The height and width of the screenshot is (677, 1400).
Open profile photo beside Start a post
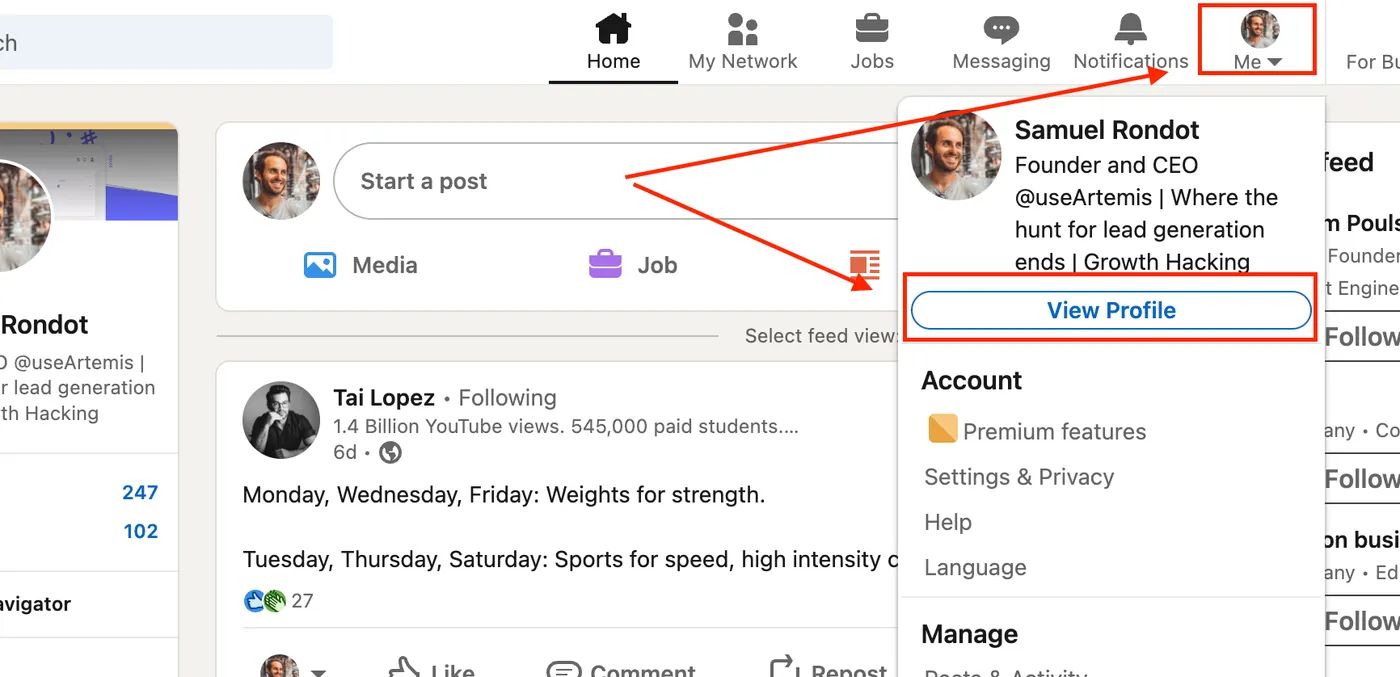point(281,181)
